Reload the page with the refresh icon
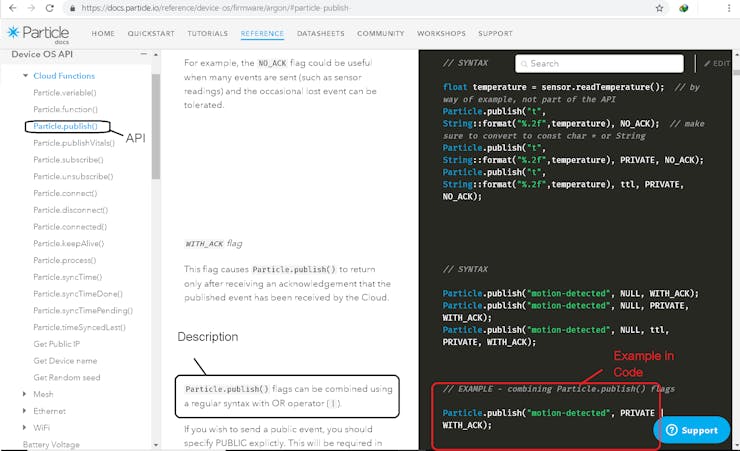 click(50, 8)
